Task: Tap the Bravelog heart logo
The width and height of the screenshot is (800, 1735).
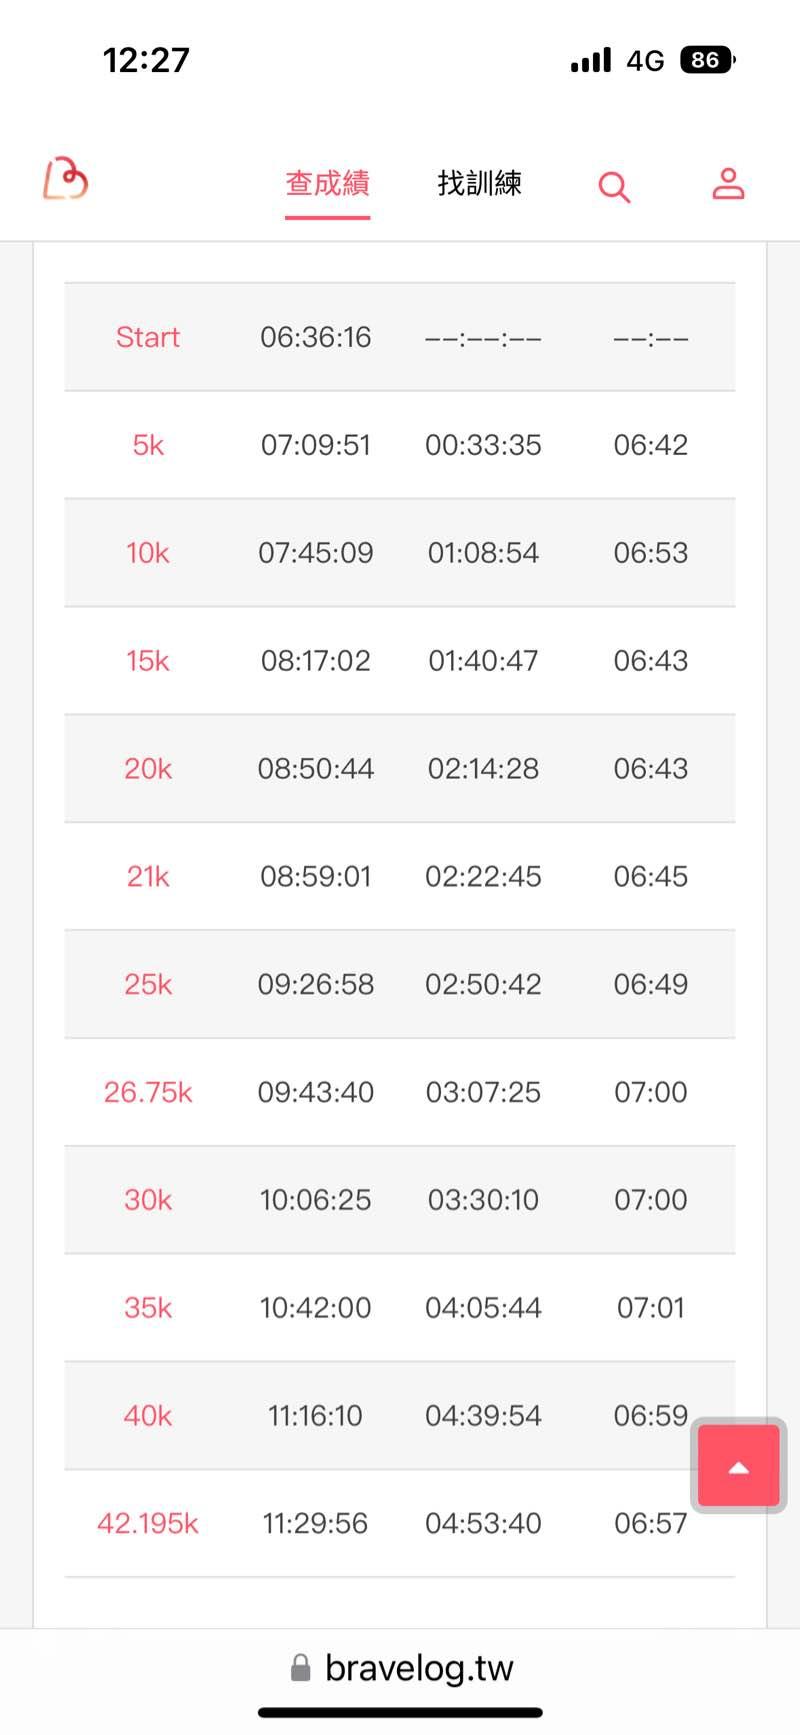Action: pos(66,180)
